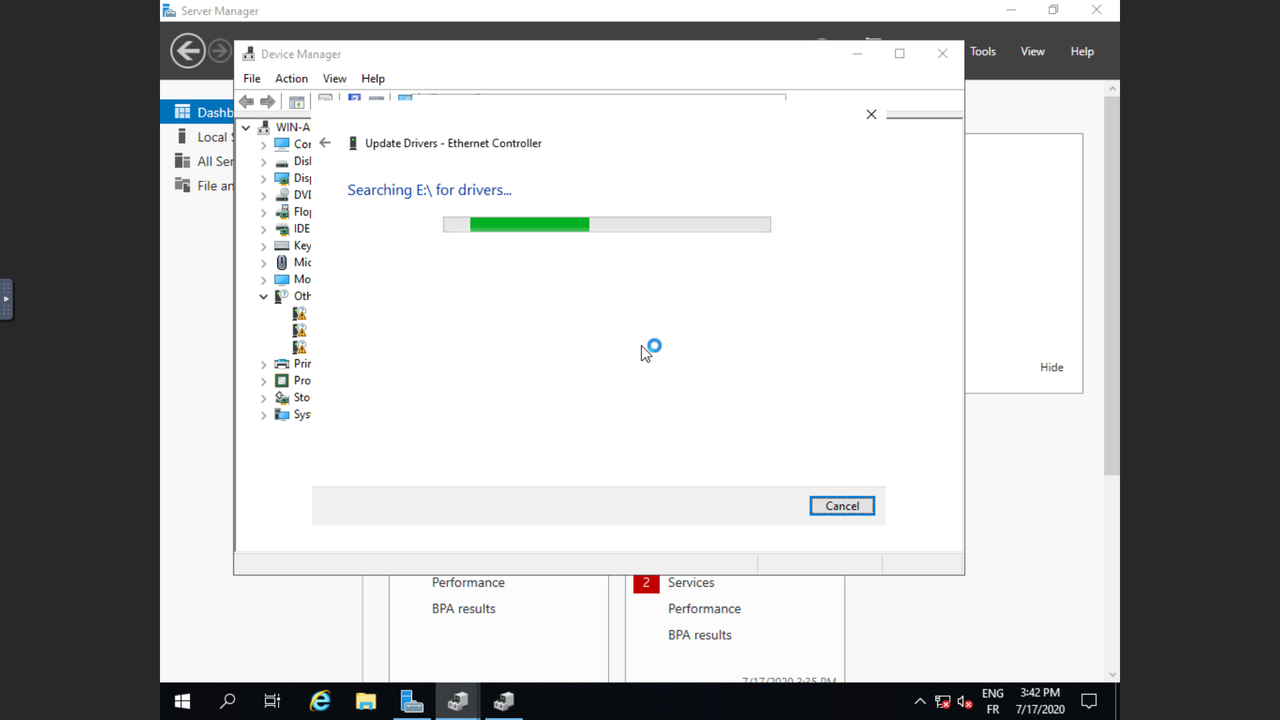The image size is (1280, 720).
Task: Open Server Manager Tools menu
Action: click(x=983, y=52)
